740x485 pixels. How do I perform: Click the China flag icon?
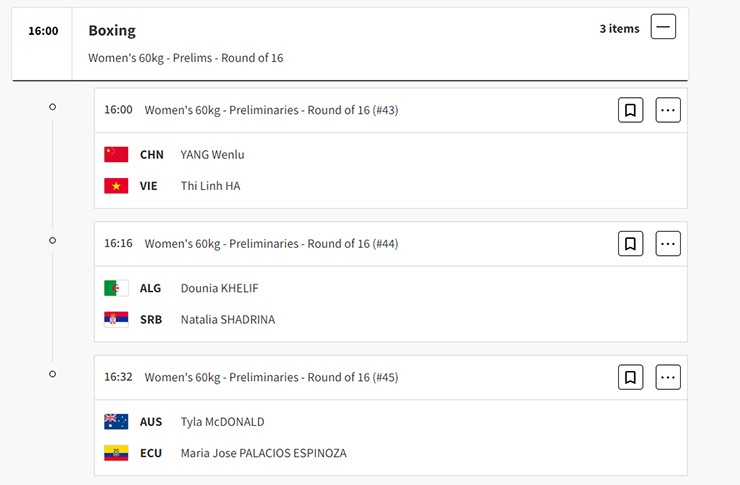(x=116, y=154)
